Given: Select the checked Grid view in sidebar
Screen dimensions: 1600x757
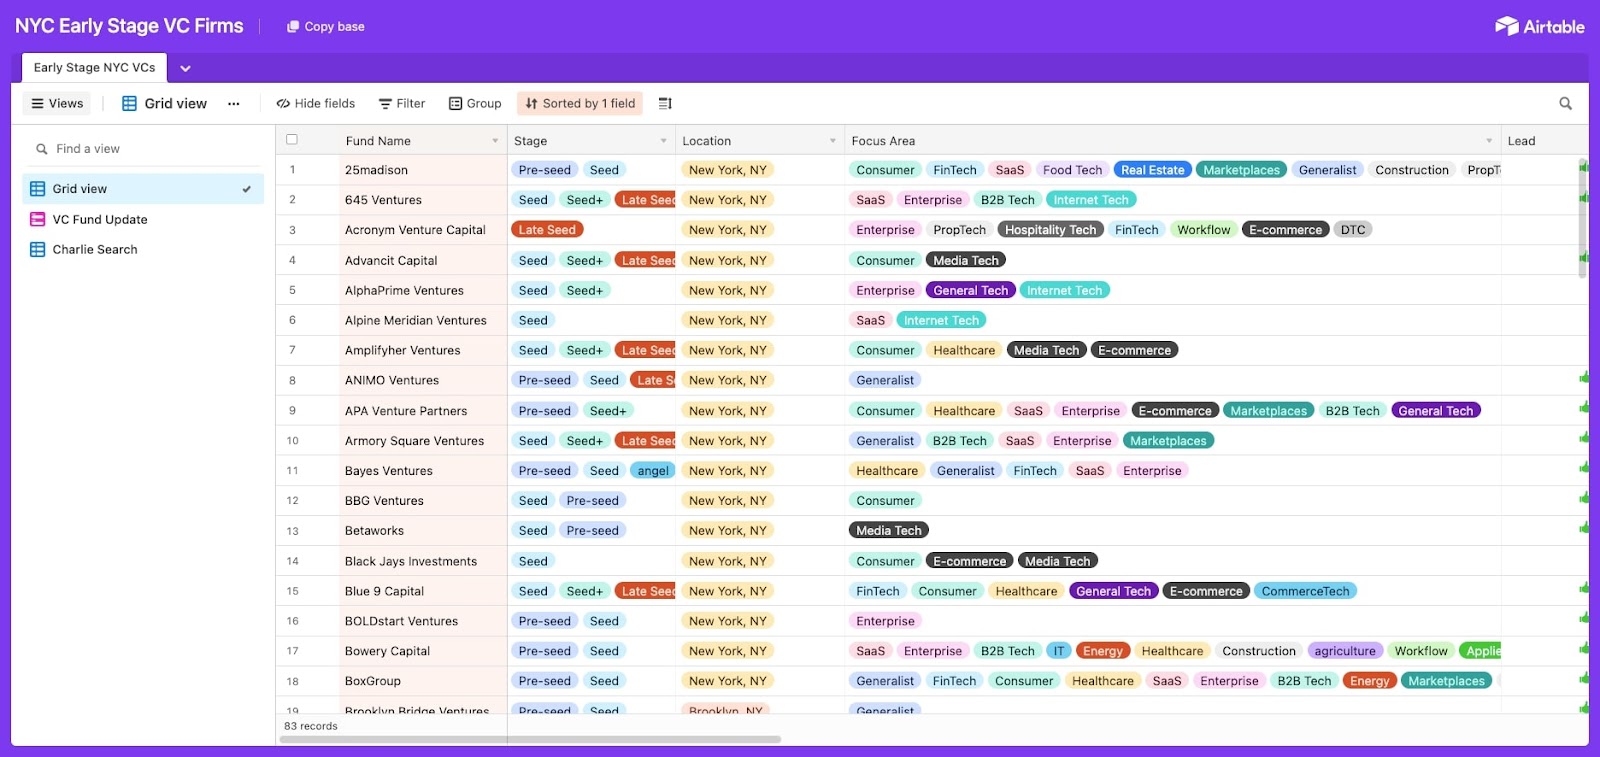Looking at the screenshot, I should pos(80,188).
